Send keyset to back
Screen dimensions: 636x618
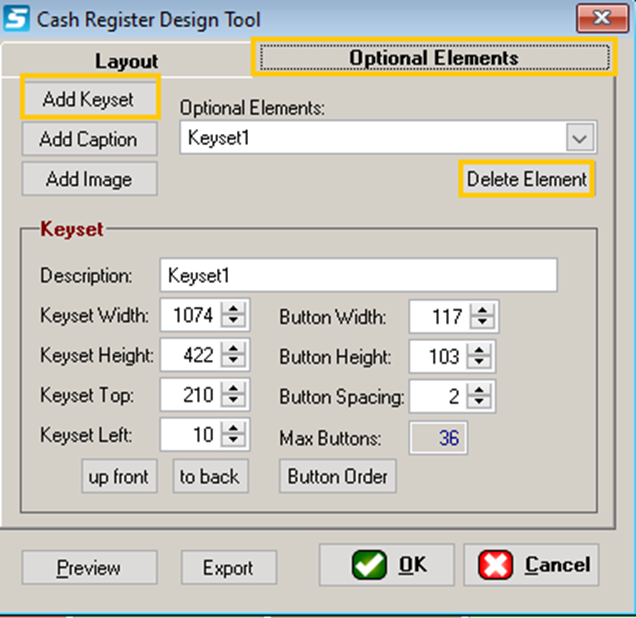[x=210, y=477]
